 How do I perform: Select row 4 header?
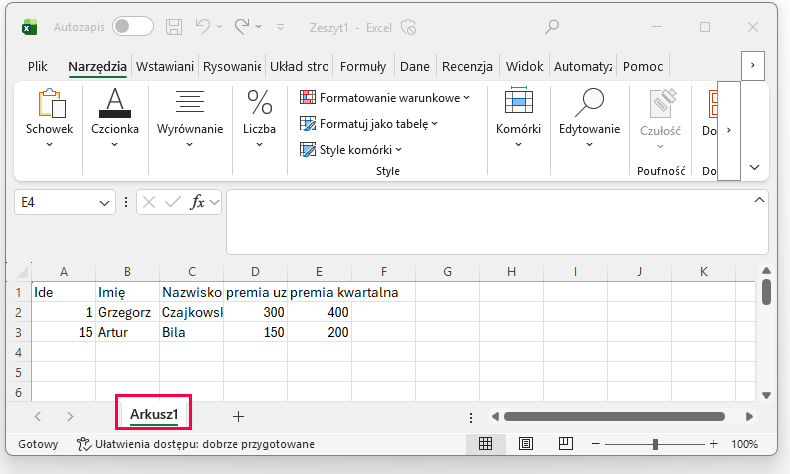point(19,352)
